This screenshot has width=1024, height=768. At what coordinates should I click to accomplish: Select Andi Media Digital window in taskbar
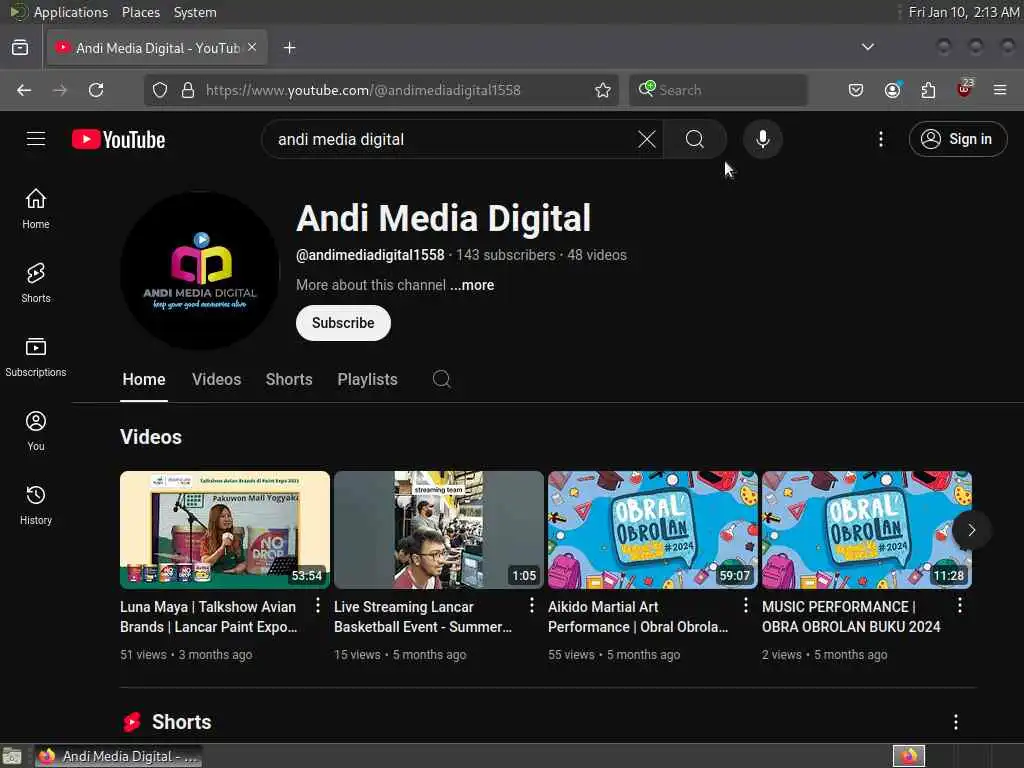click(118, 756)
